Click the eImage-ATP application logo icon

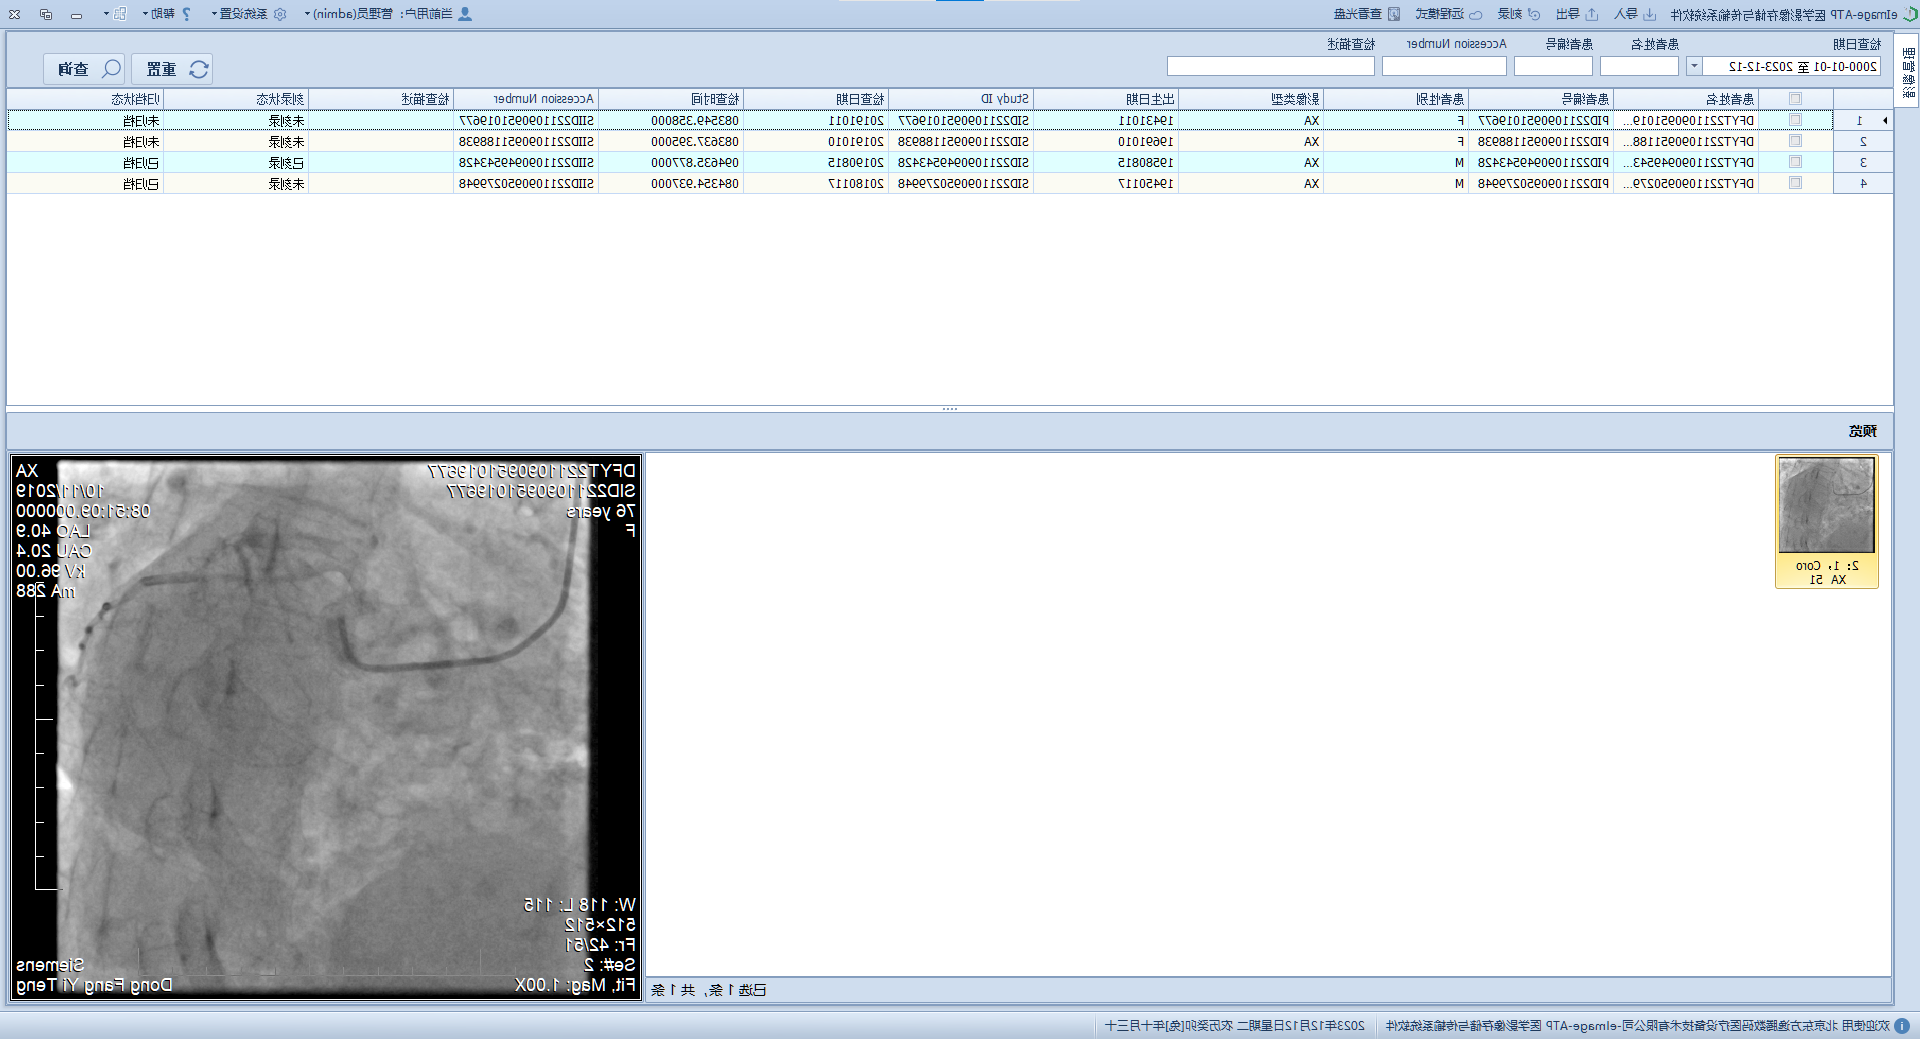(1909, 14)
